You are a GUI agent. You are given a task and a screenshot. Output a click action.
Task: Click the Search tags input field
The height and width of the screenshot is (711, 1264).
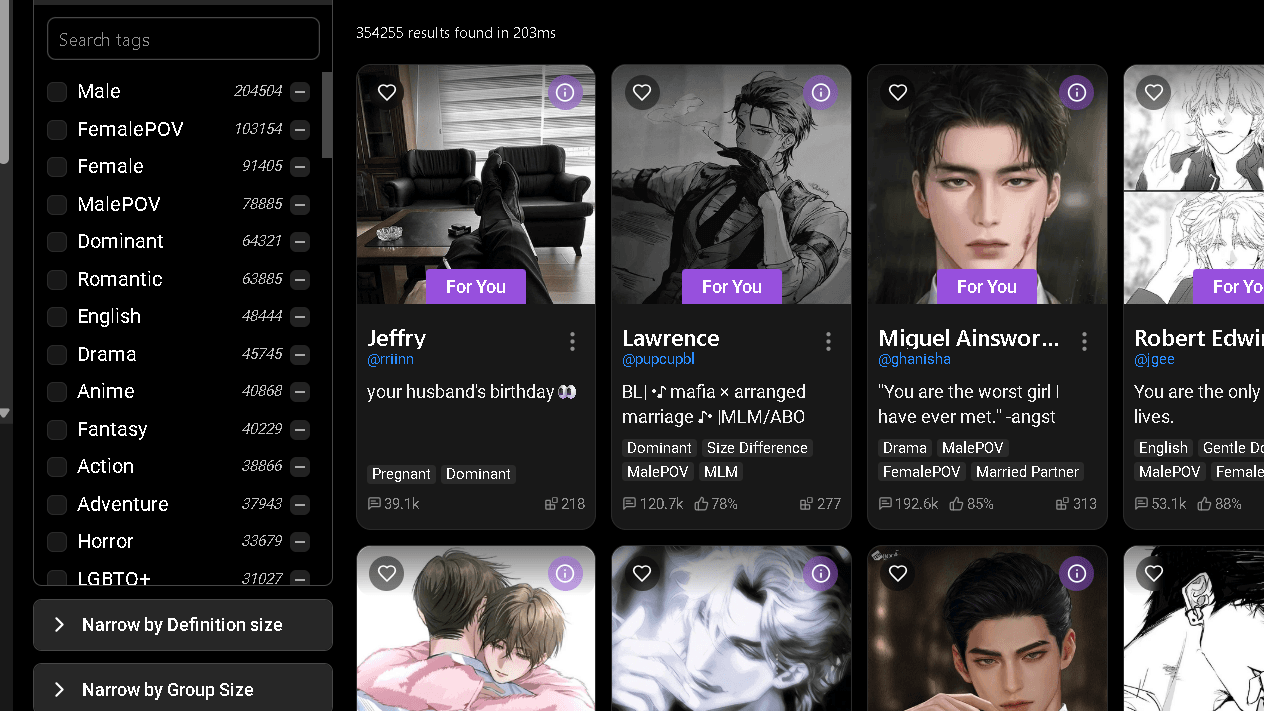click(x=183, y=39)
